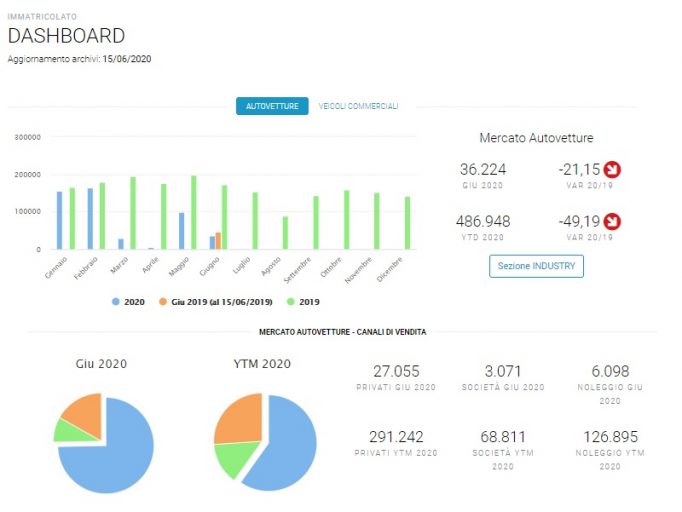
Task: Click the red down-arrow icon beside -21,15
Action: click(612, 169)
